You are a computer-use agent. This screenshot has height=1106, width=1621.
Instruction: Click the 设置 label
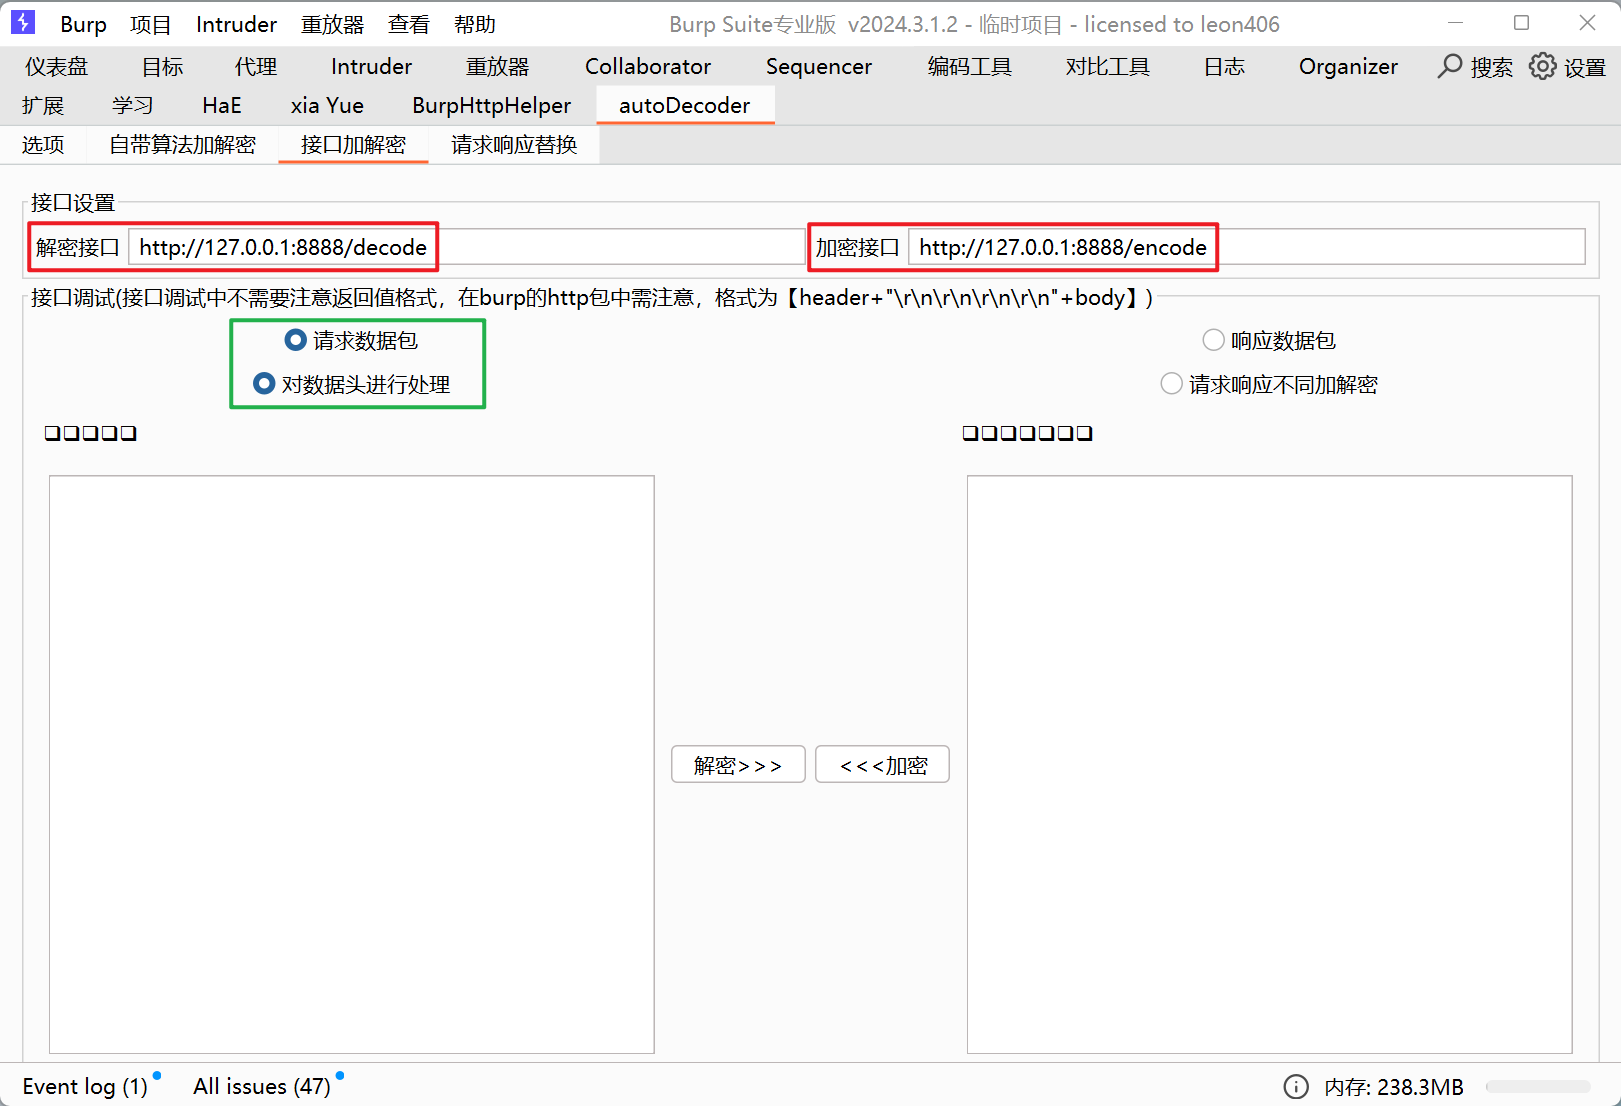(1585, 68)
